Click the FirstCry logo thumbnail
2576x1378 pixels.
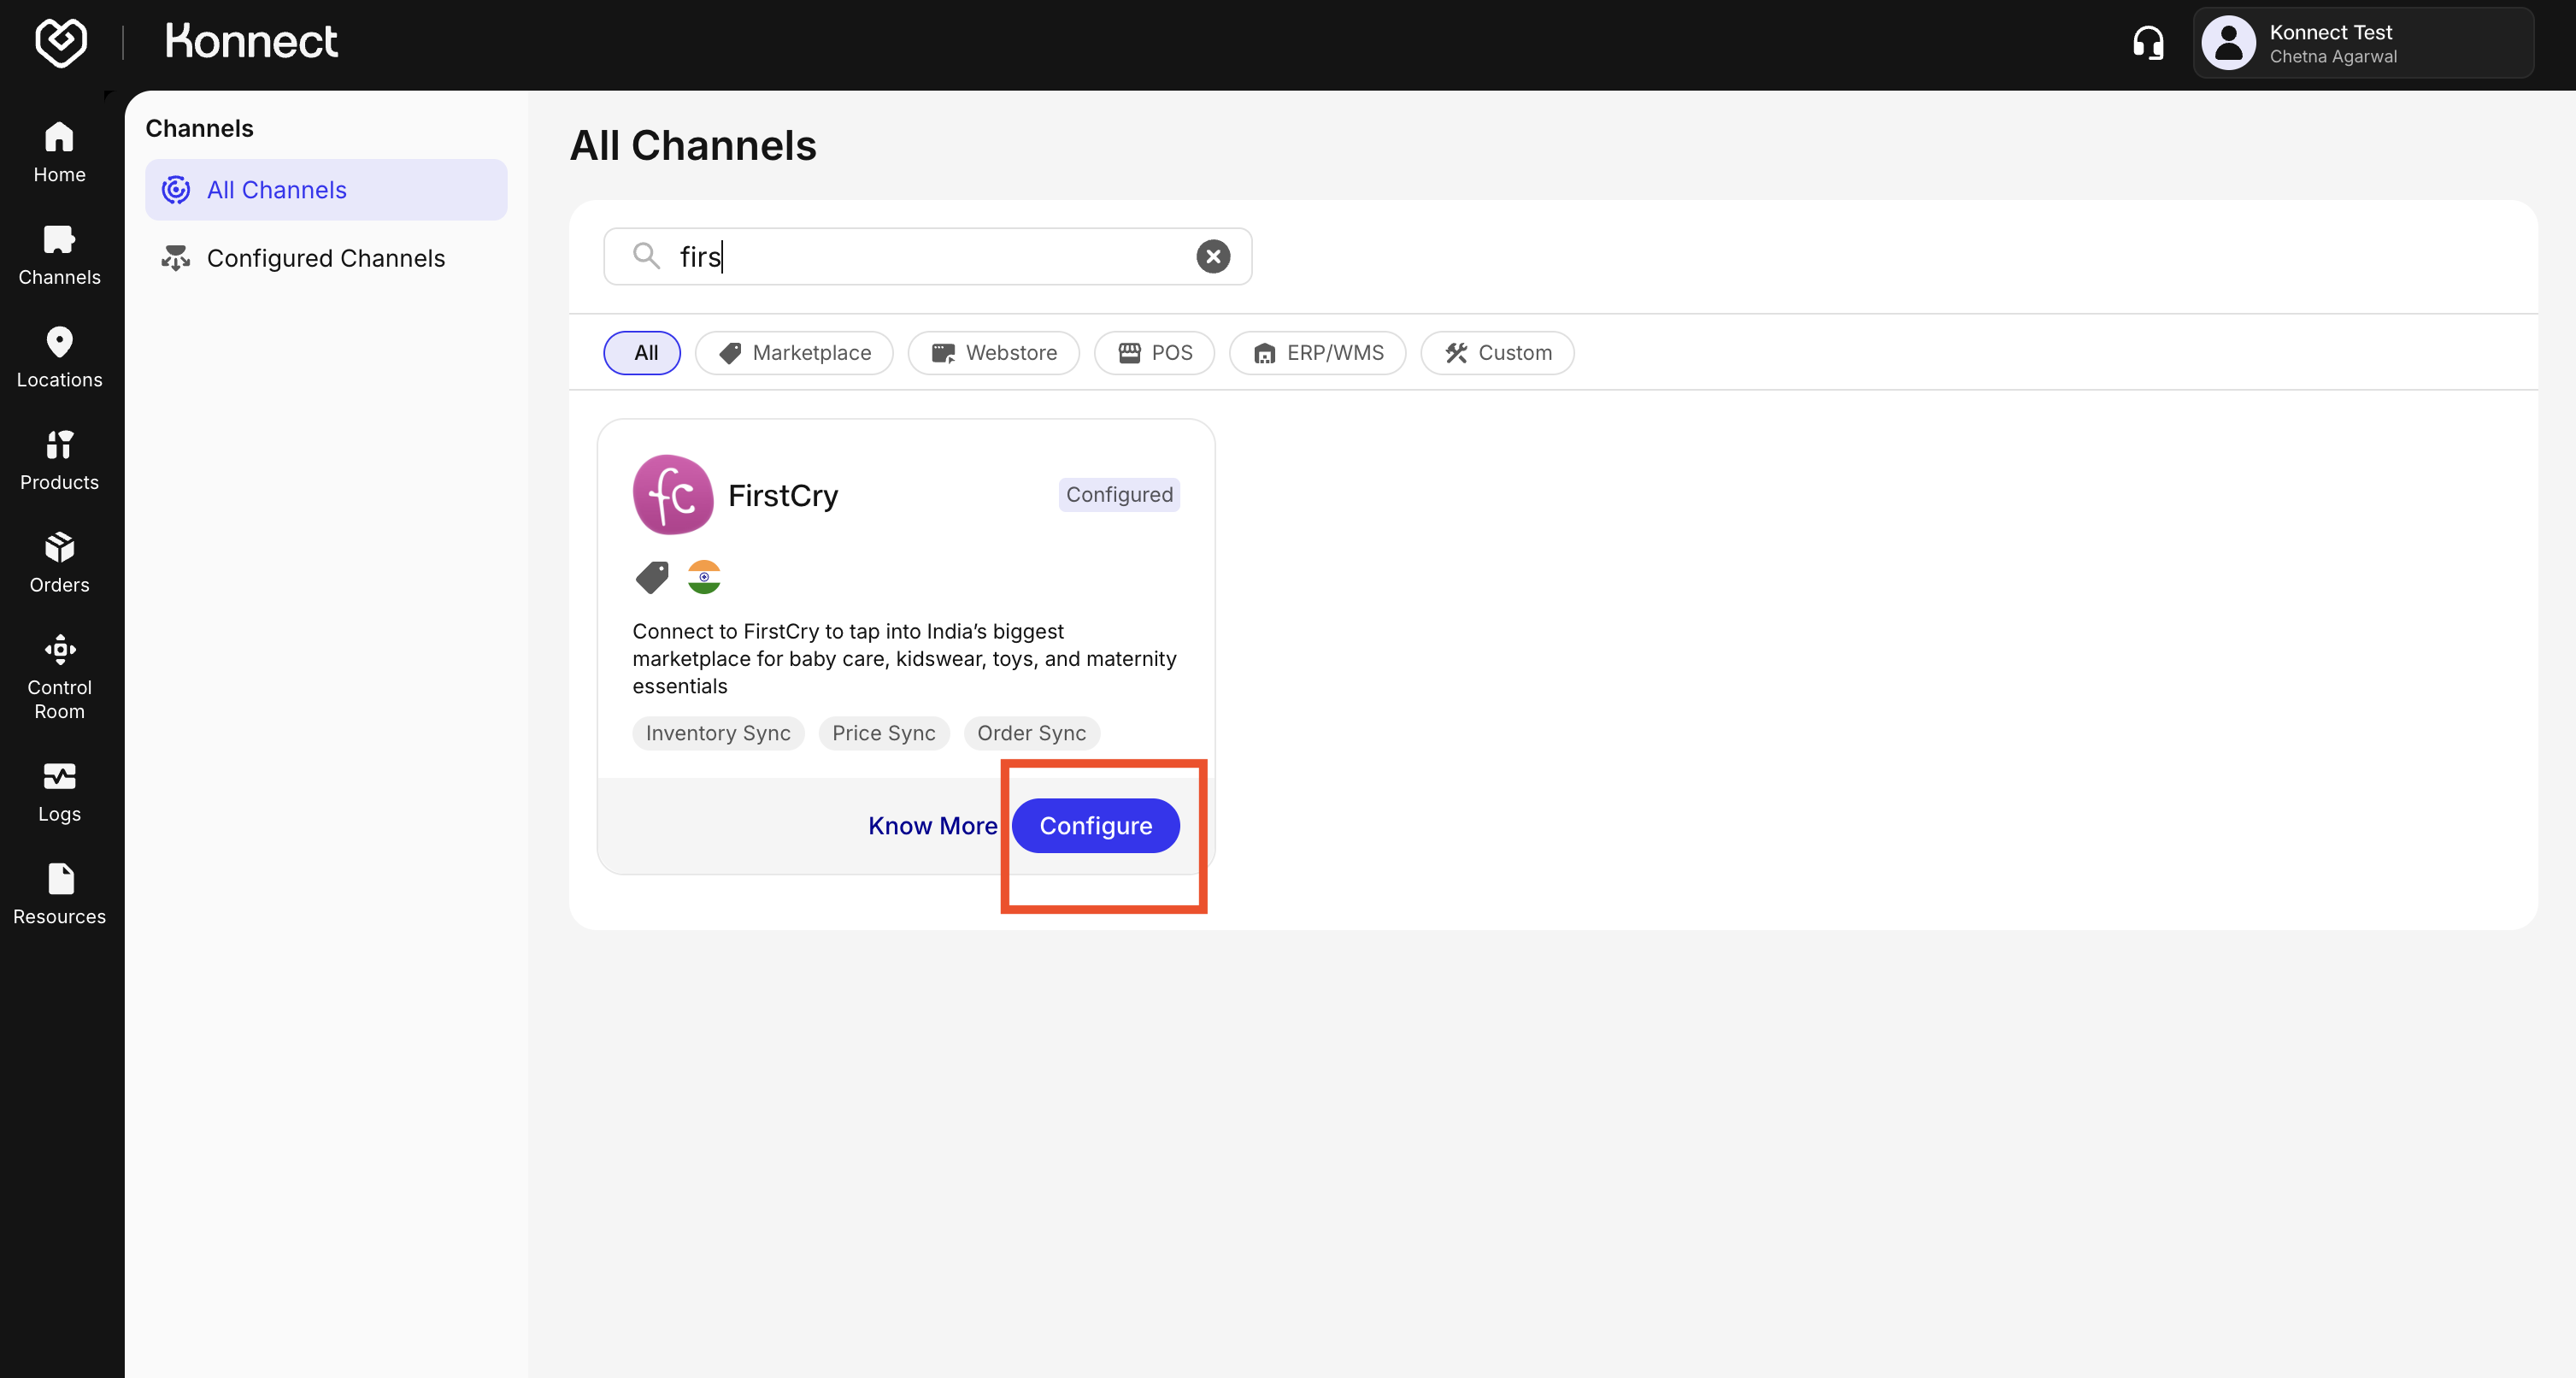tap(673, 495)
